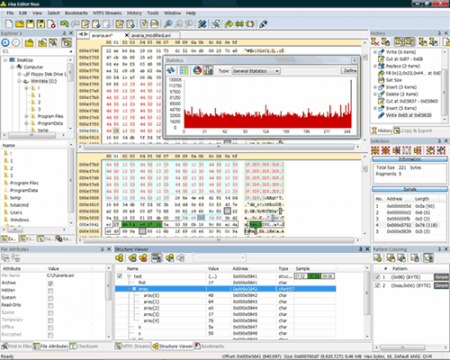Viewport: 450px width, 360px height.
Task: Expand the 'Replace (2 items)' history node
Action: 375,66
